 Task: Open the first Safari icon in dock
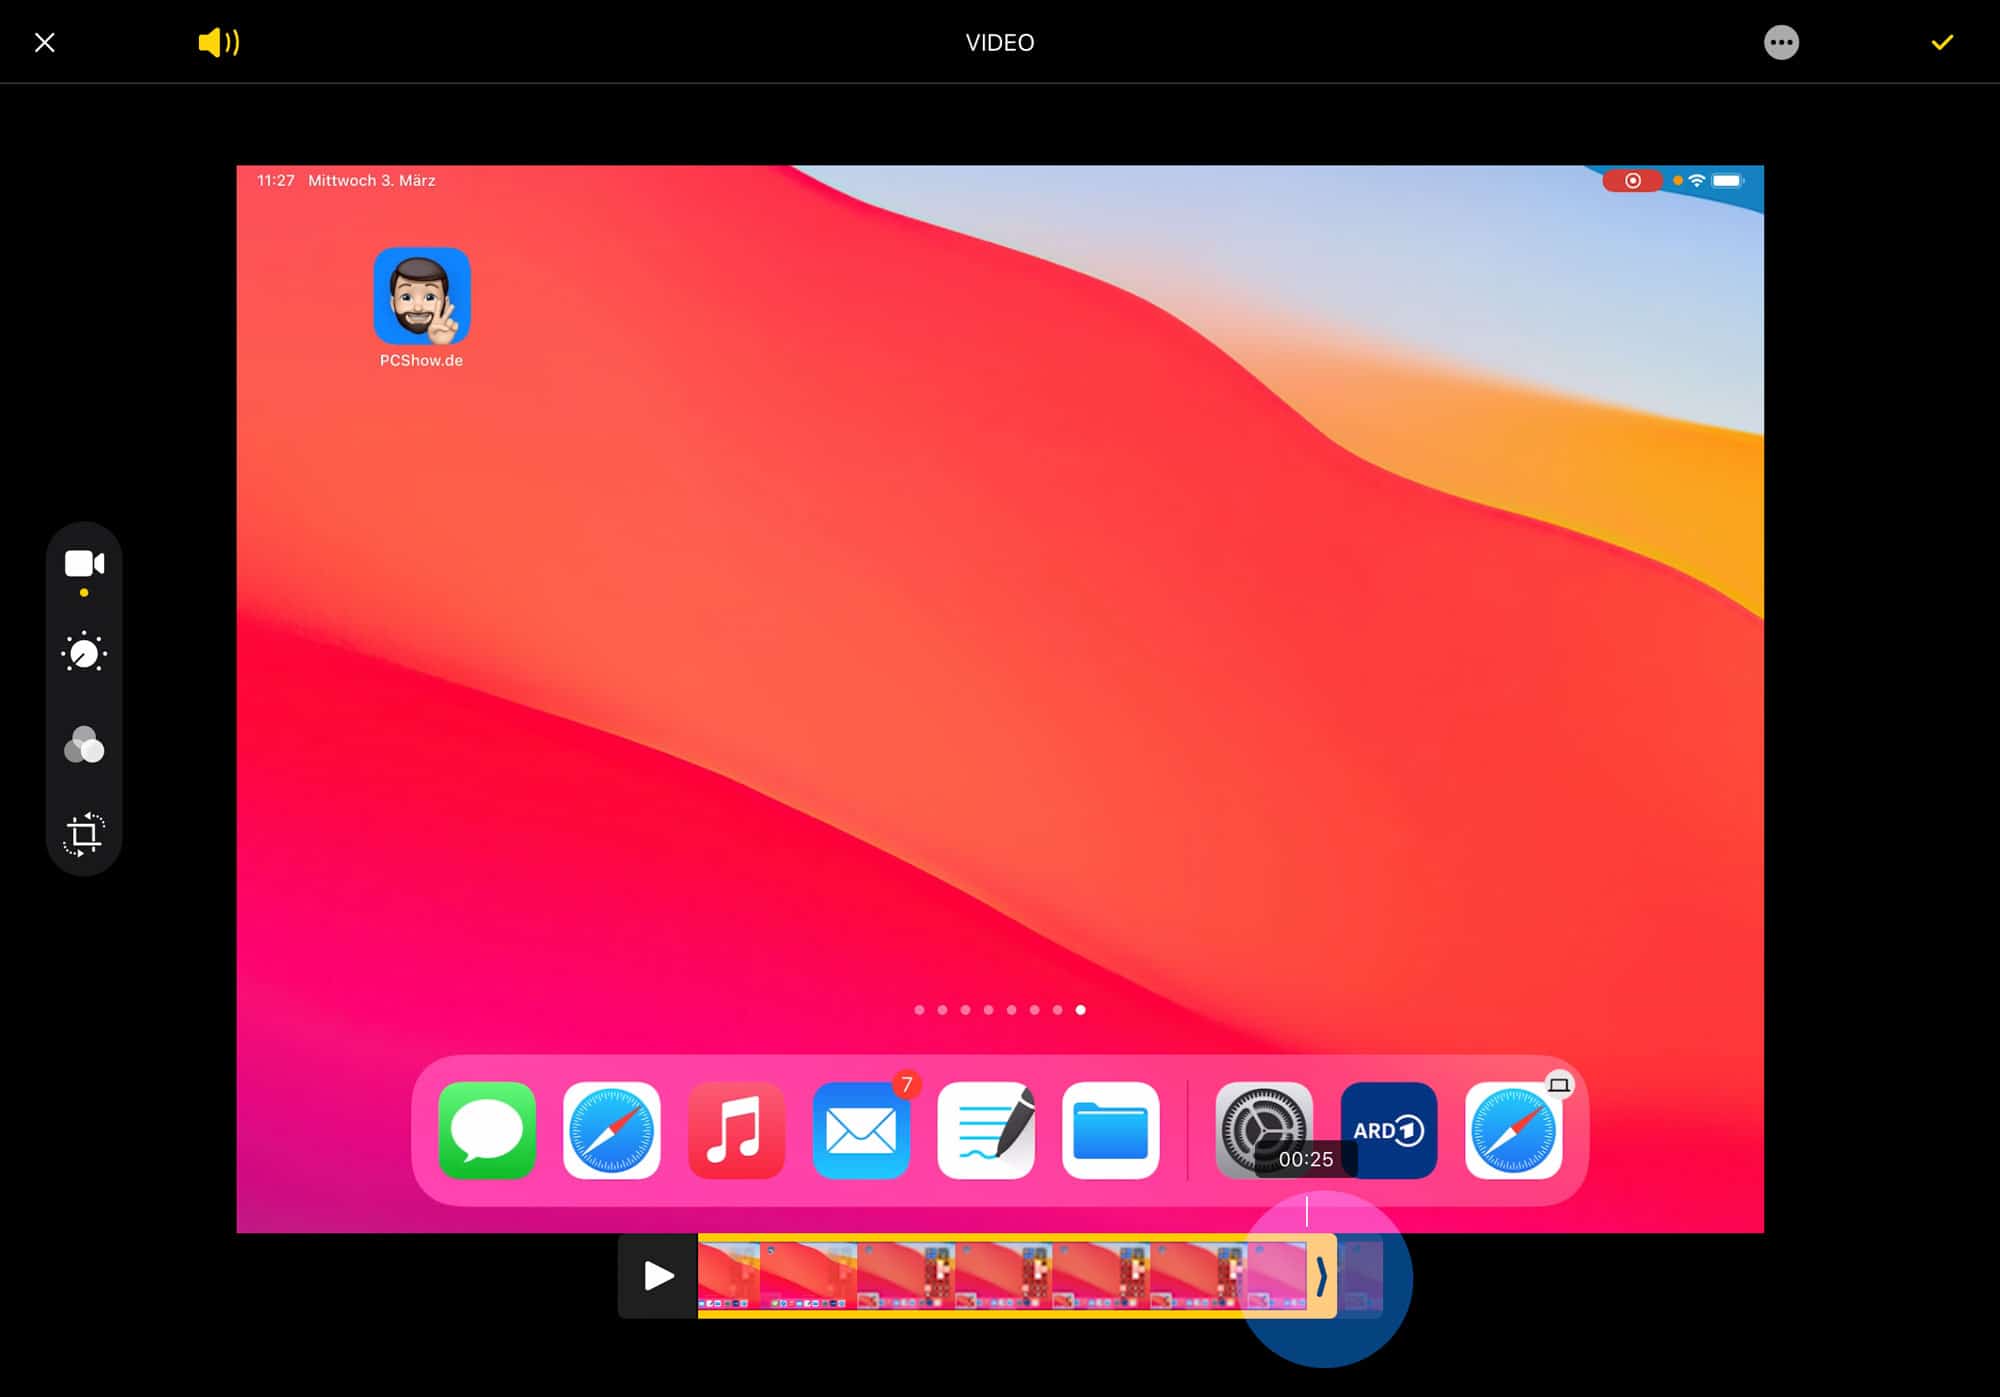tap(611, 1130)
